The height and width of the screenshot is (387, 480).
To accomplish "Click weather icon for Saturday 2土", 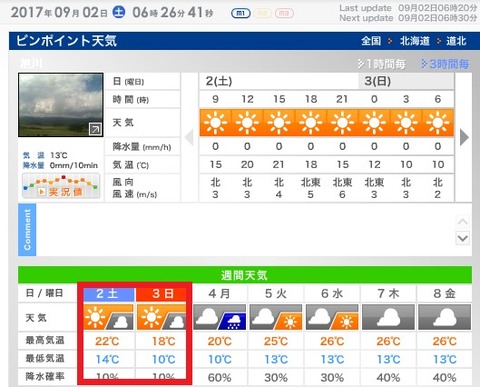I will pos(108,317).
